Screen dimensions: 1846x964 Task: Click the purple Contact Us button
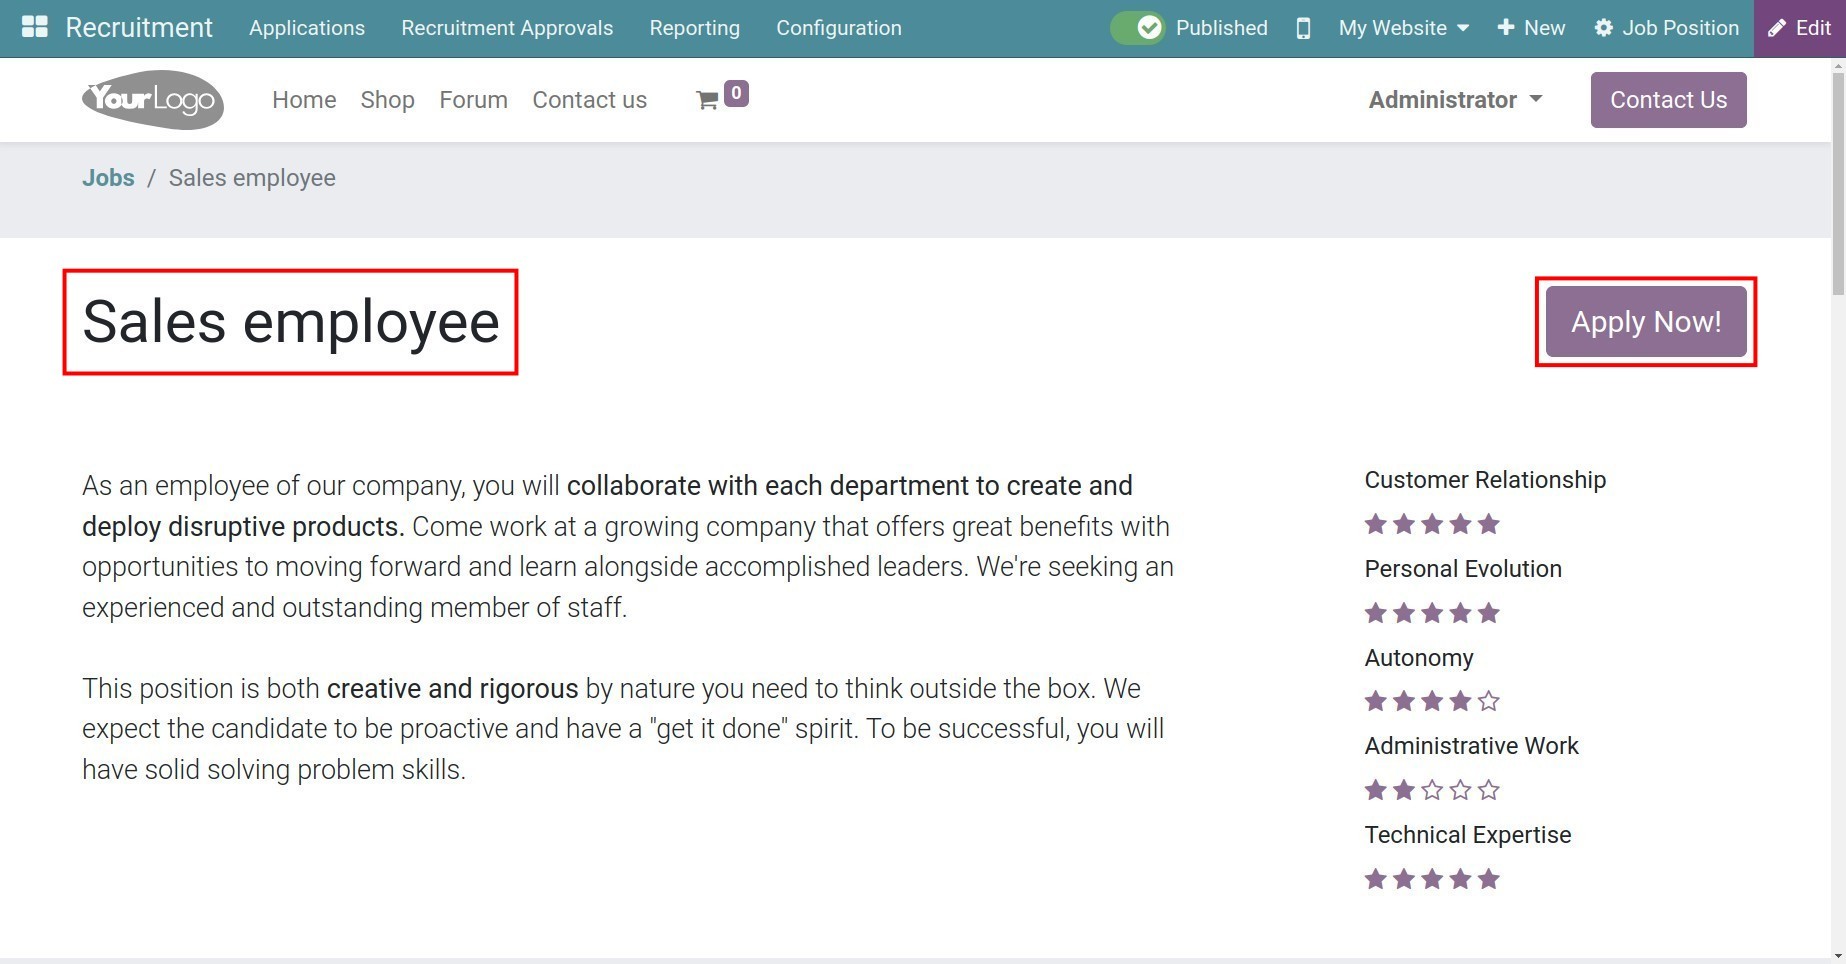pos(1668,100)
